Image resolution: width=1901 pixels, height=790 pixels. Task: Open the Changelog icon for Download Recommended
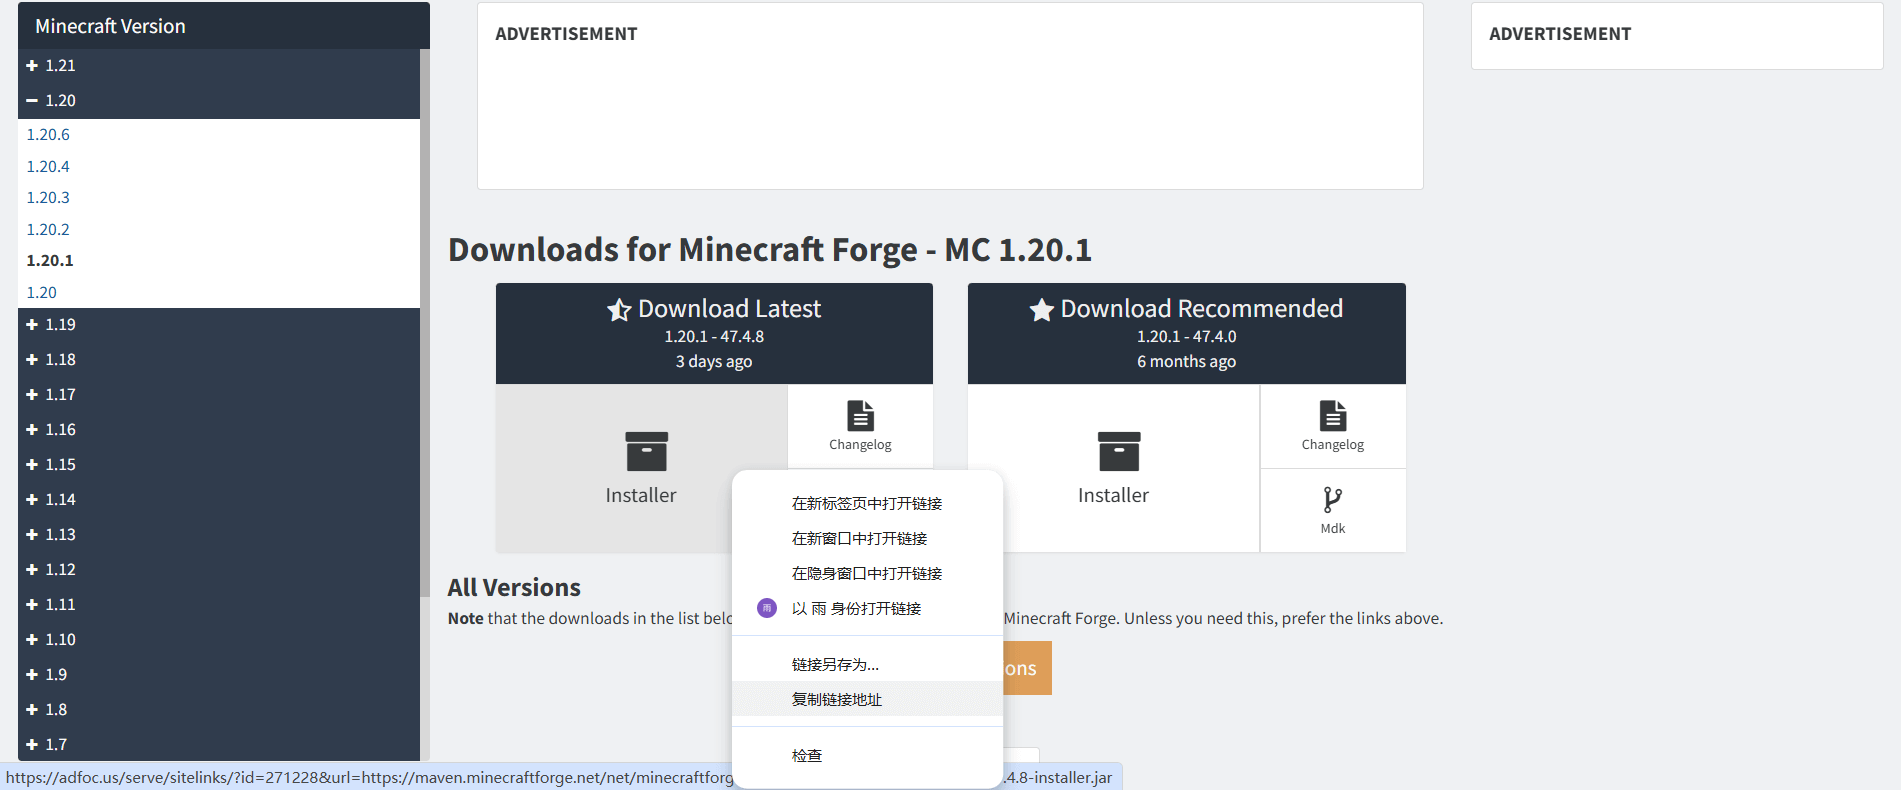click(x=1332, y=415)
